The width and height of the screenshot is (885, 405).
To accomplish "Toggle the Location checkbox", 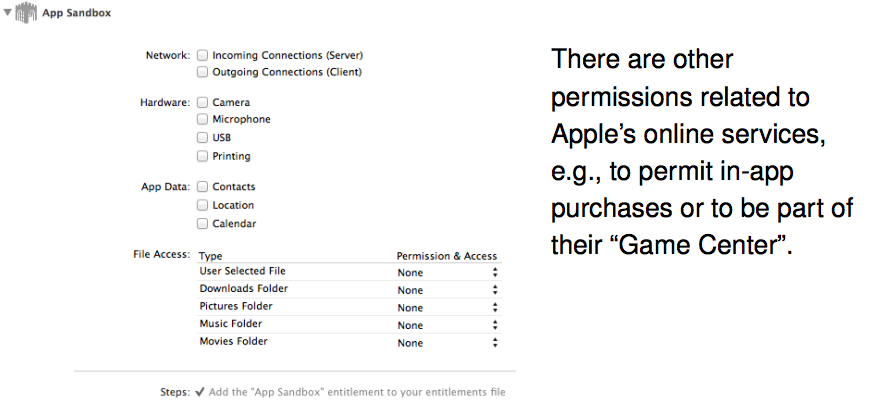I will tap(203, 205).
